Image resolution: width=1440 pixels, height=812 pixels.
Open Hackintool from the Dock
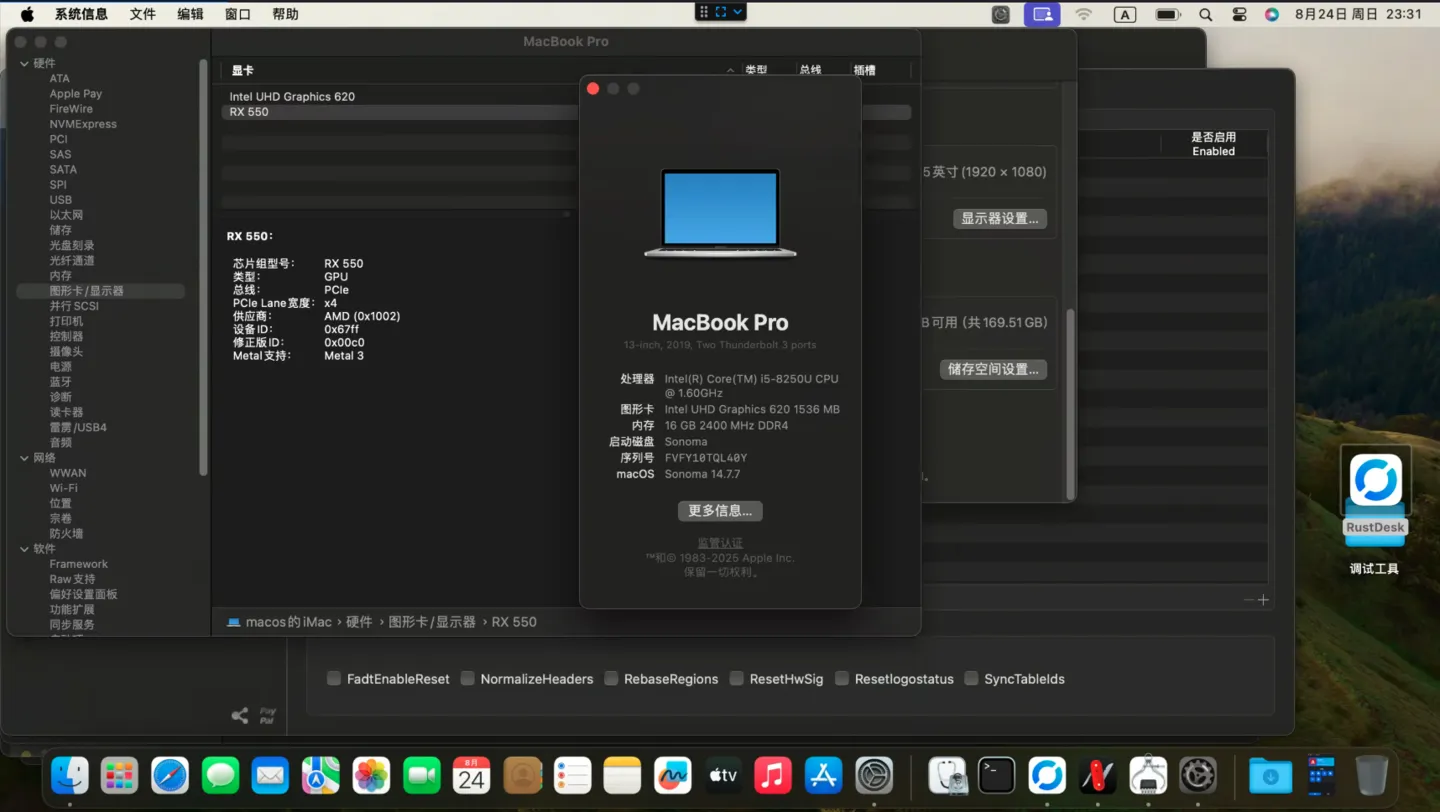1097,775
